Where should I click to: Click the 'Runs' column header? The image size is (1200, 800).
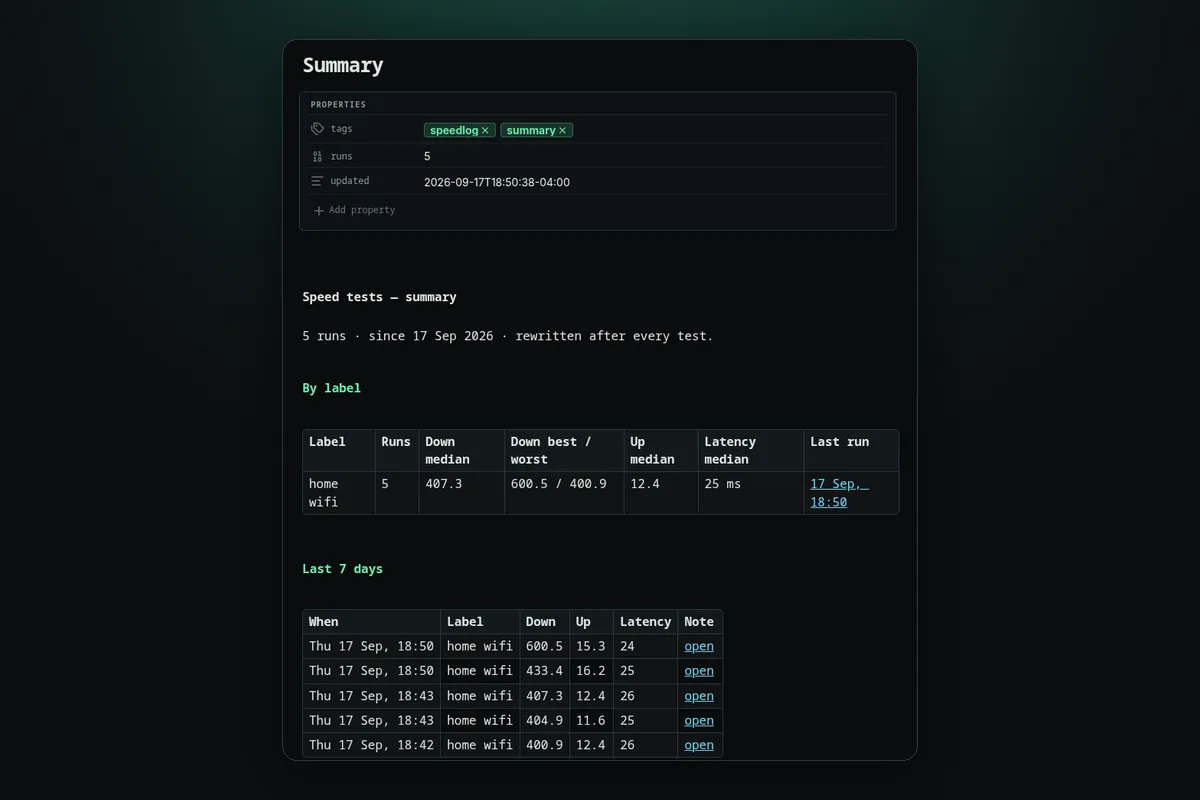(397, 451)
